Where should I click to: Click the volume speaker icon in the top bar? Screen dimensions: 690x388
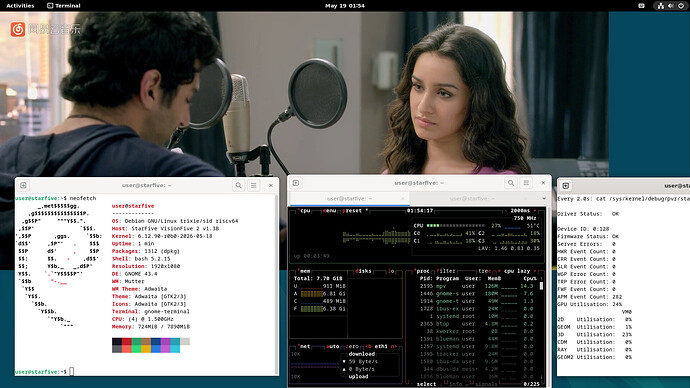click(x=671, y=6)
